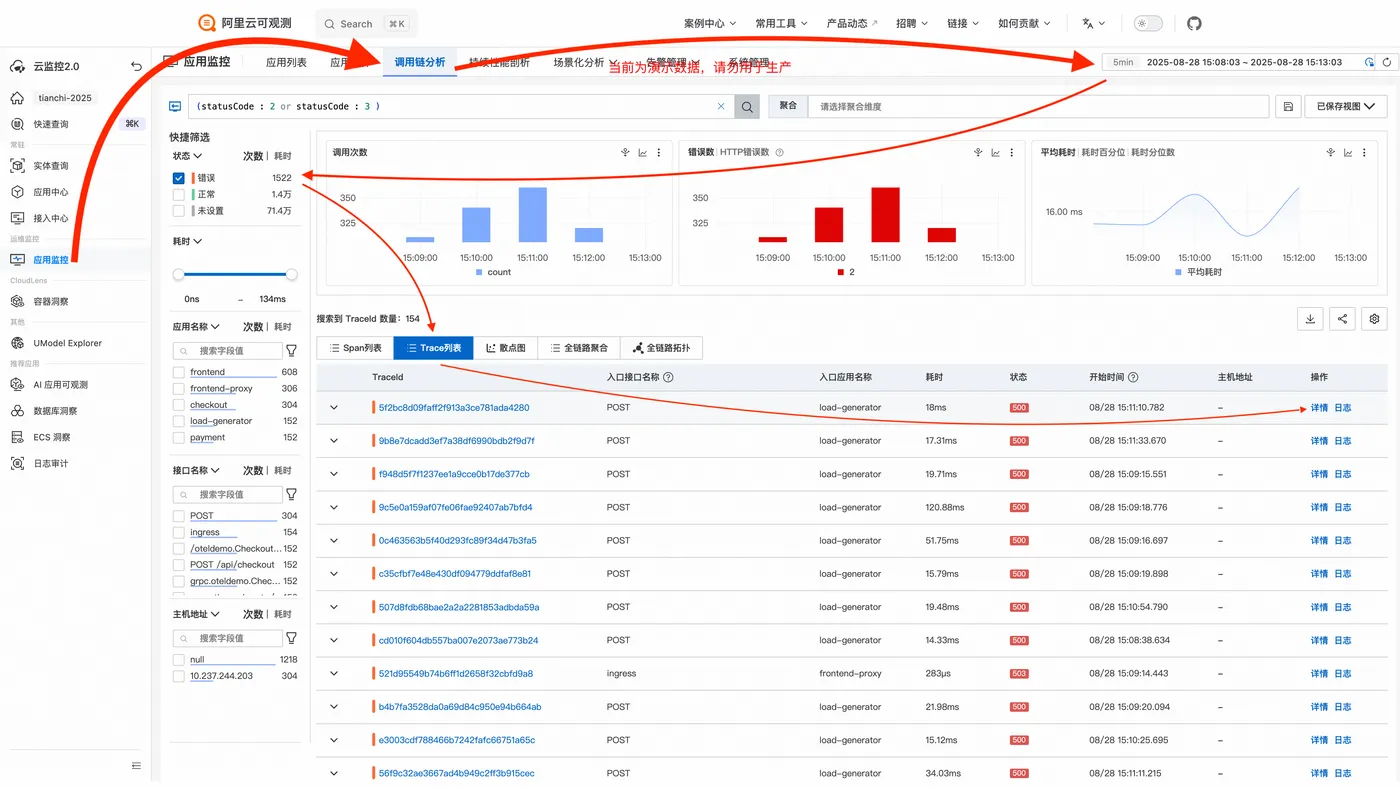Open the trace table settings gear

[x=1375, y=319]
